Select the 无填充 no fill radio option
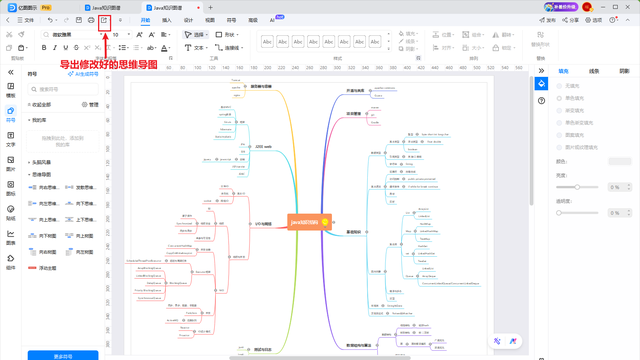 tap(559, 86)
